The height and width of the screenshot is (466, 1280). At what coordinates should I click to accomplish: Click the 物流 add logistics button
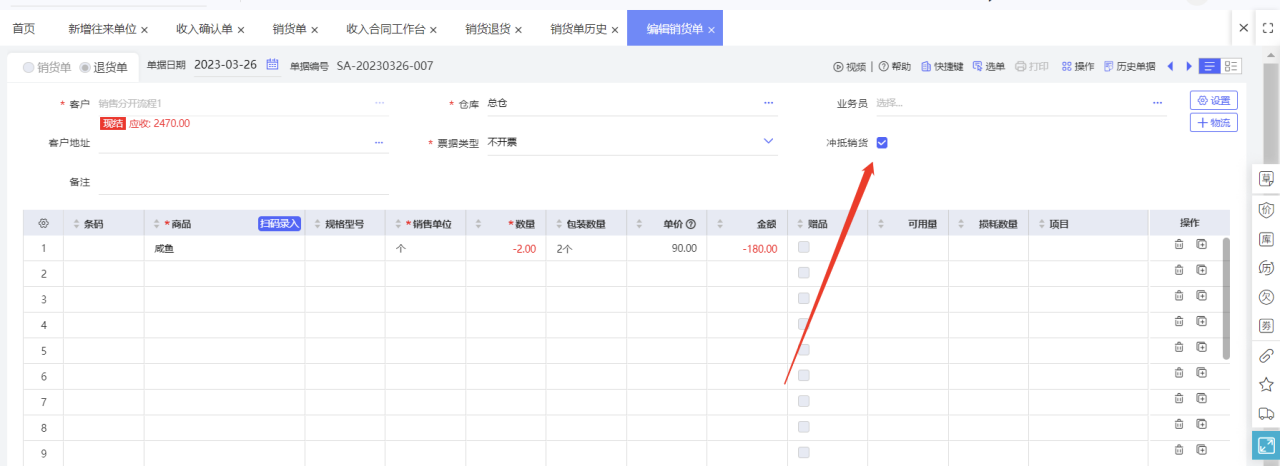[x=1214, y=123]
